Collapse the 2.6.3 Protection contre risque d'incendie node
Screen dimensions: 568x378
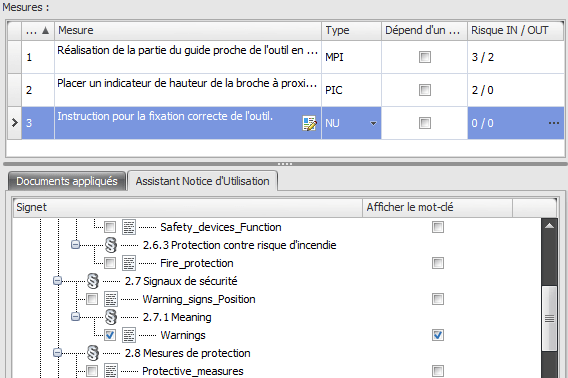[x=75, y=245]
